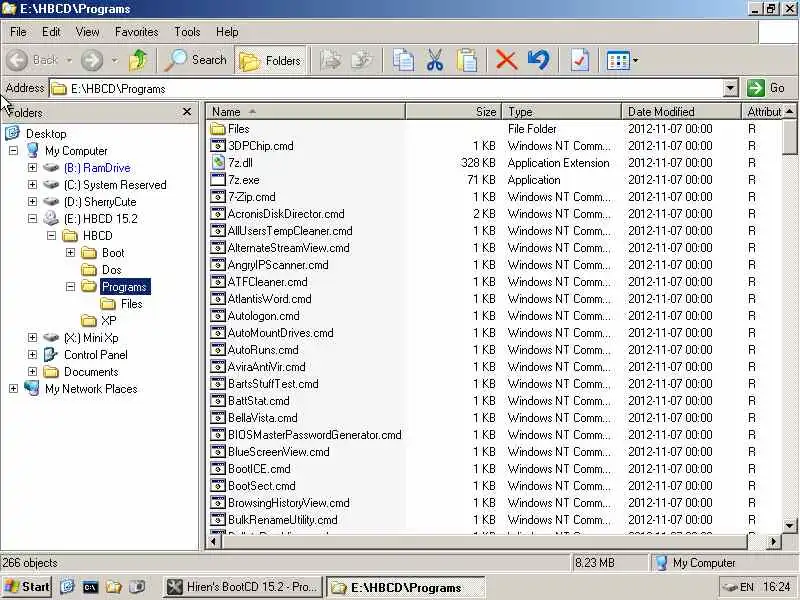Expand the Control Panel node
The width and height of the screenshot is (800, 600).
point(33,355)
